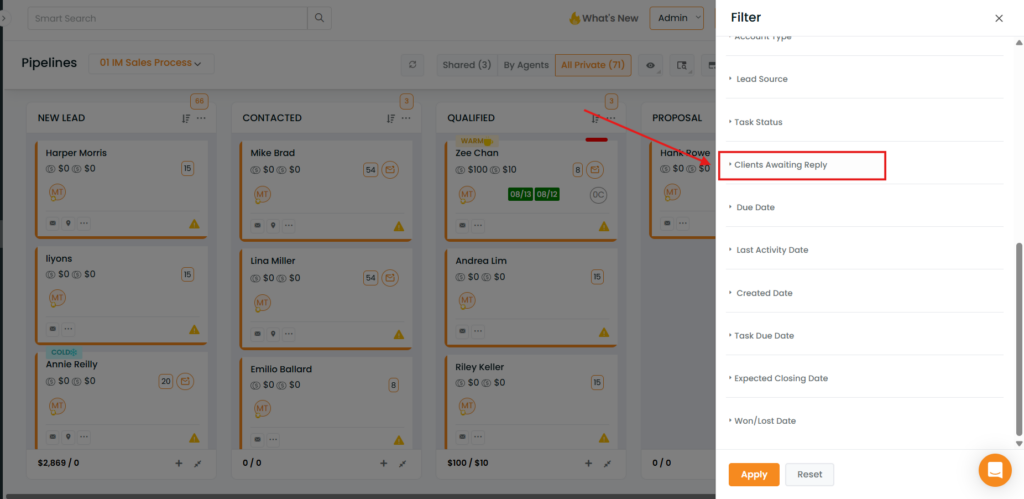Open more options on liyons card

68,329
